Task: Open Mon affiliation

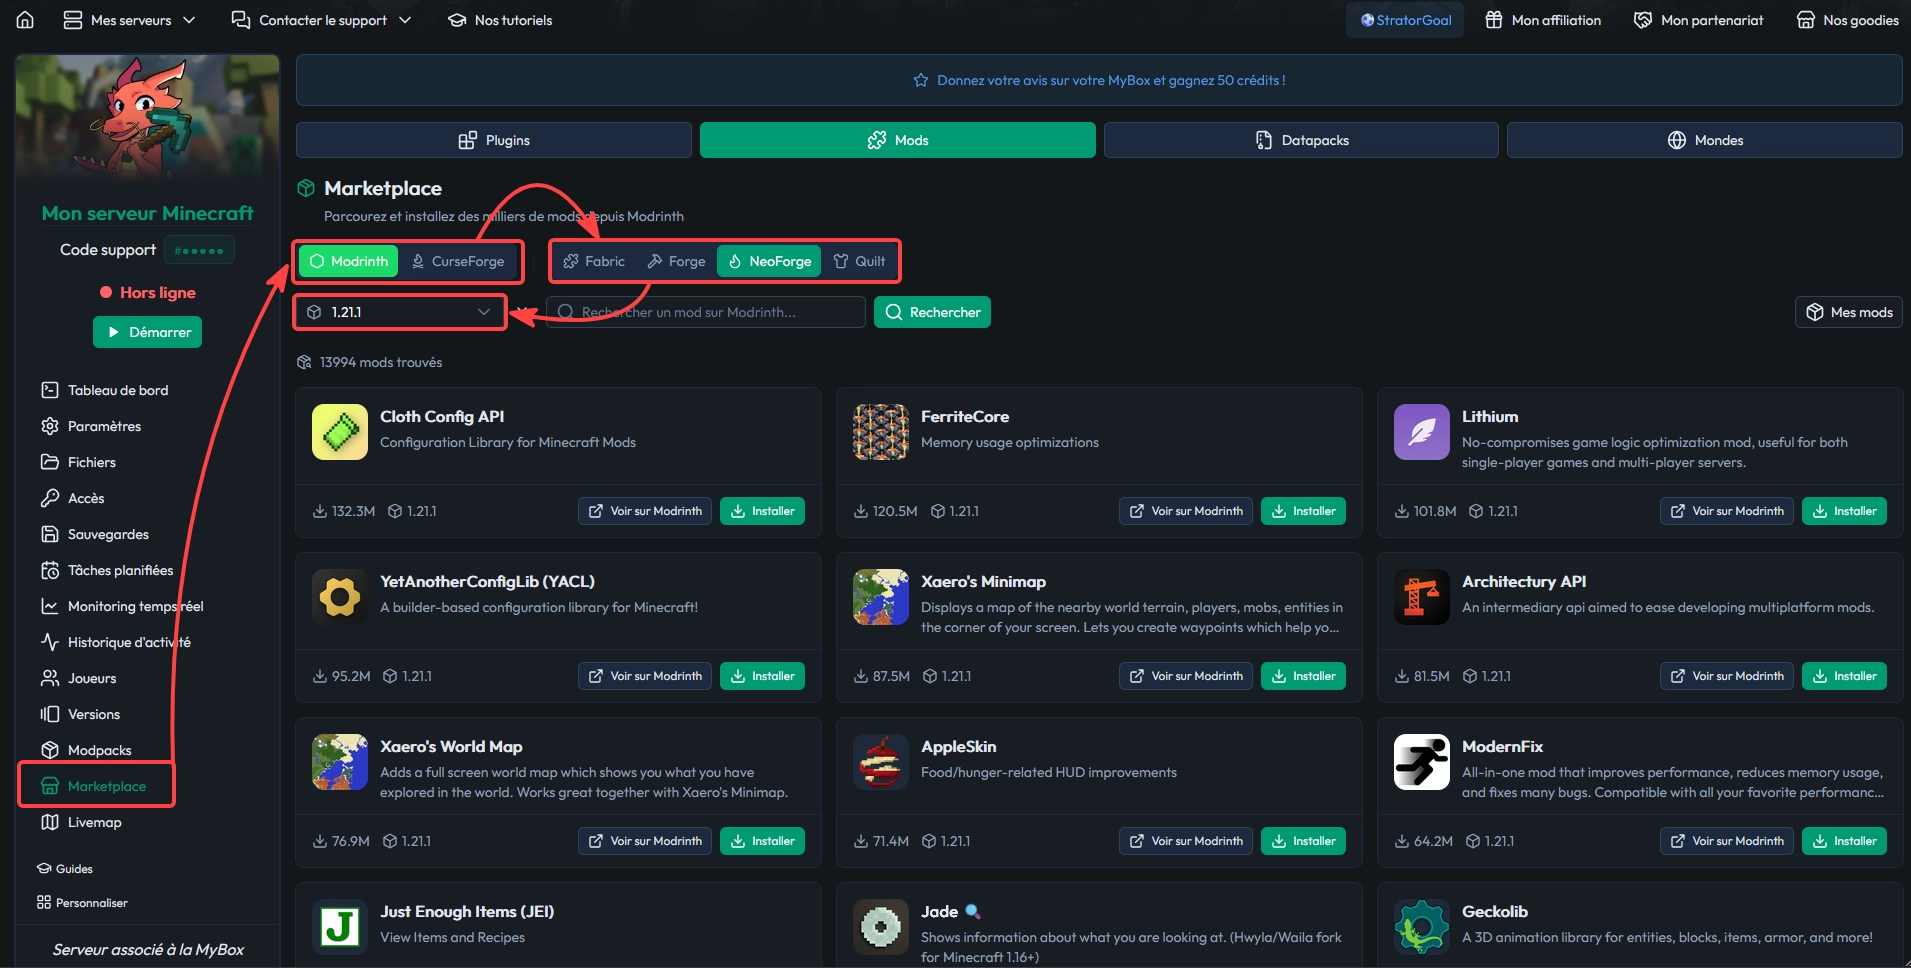Action: [1543, 20]
